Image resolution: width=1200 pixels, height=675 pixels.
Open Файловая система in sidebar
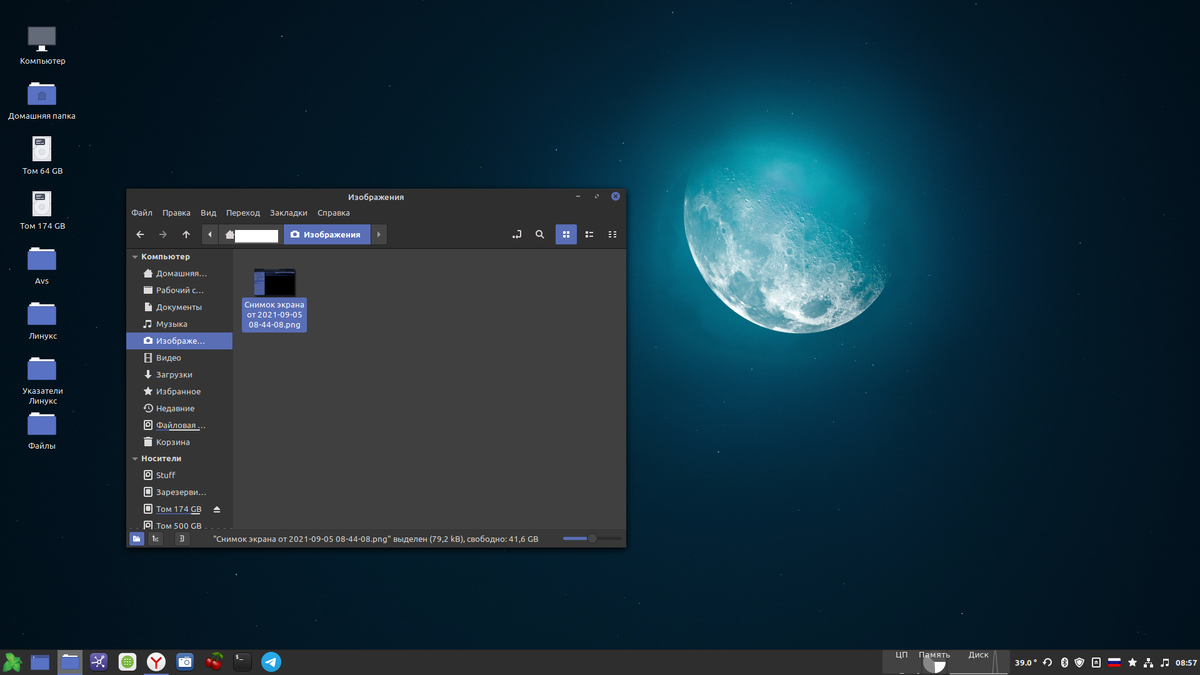click(180, 425)
